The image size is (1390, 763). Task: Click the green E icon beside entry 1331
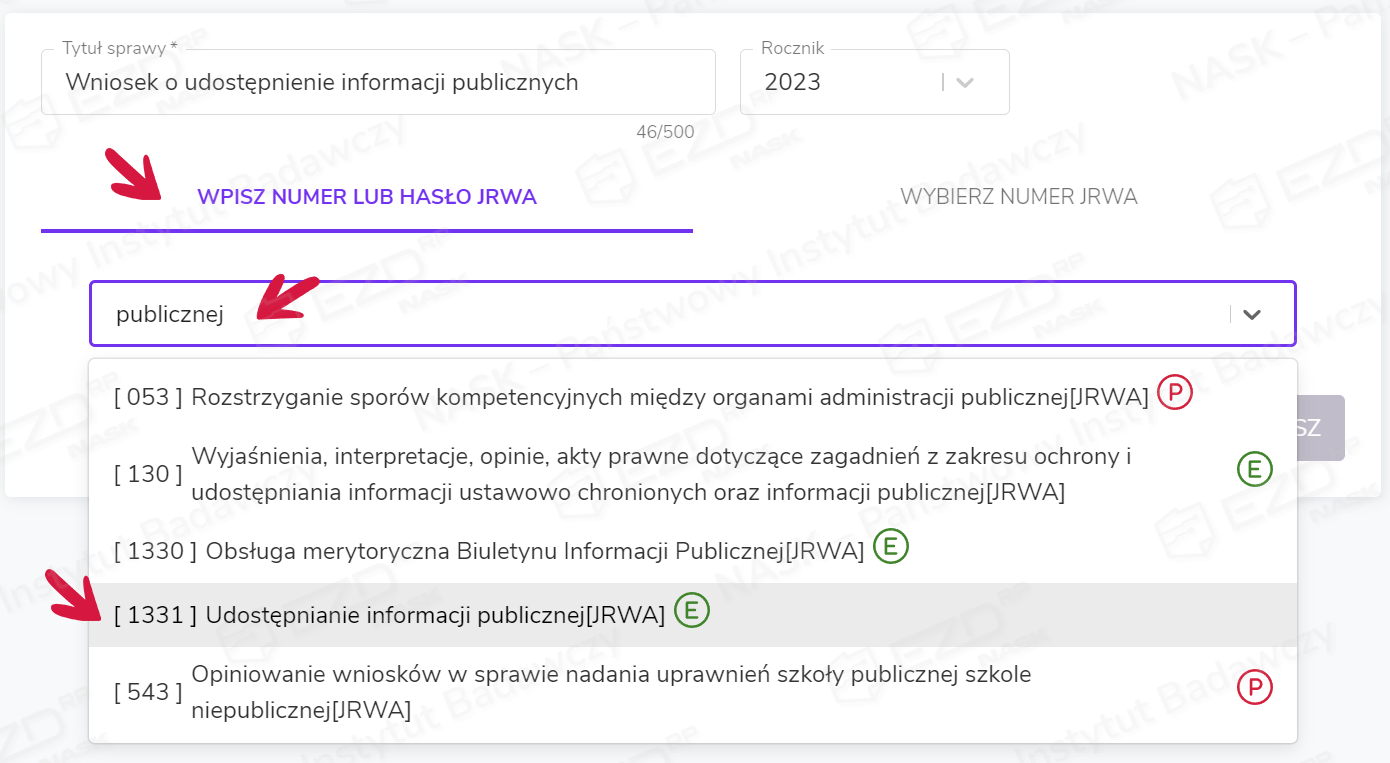click(x=692, y=610)
